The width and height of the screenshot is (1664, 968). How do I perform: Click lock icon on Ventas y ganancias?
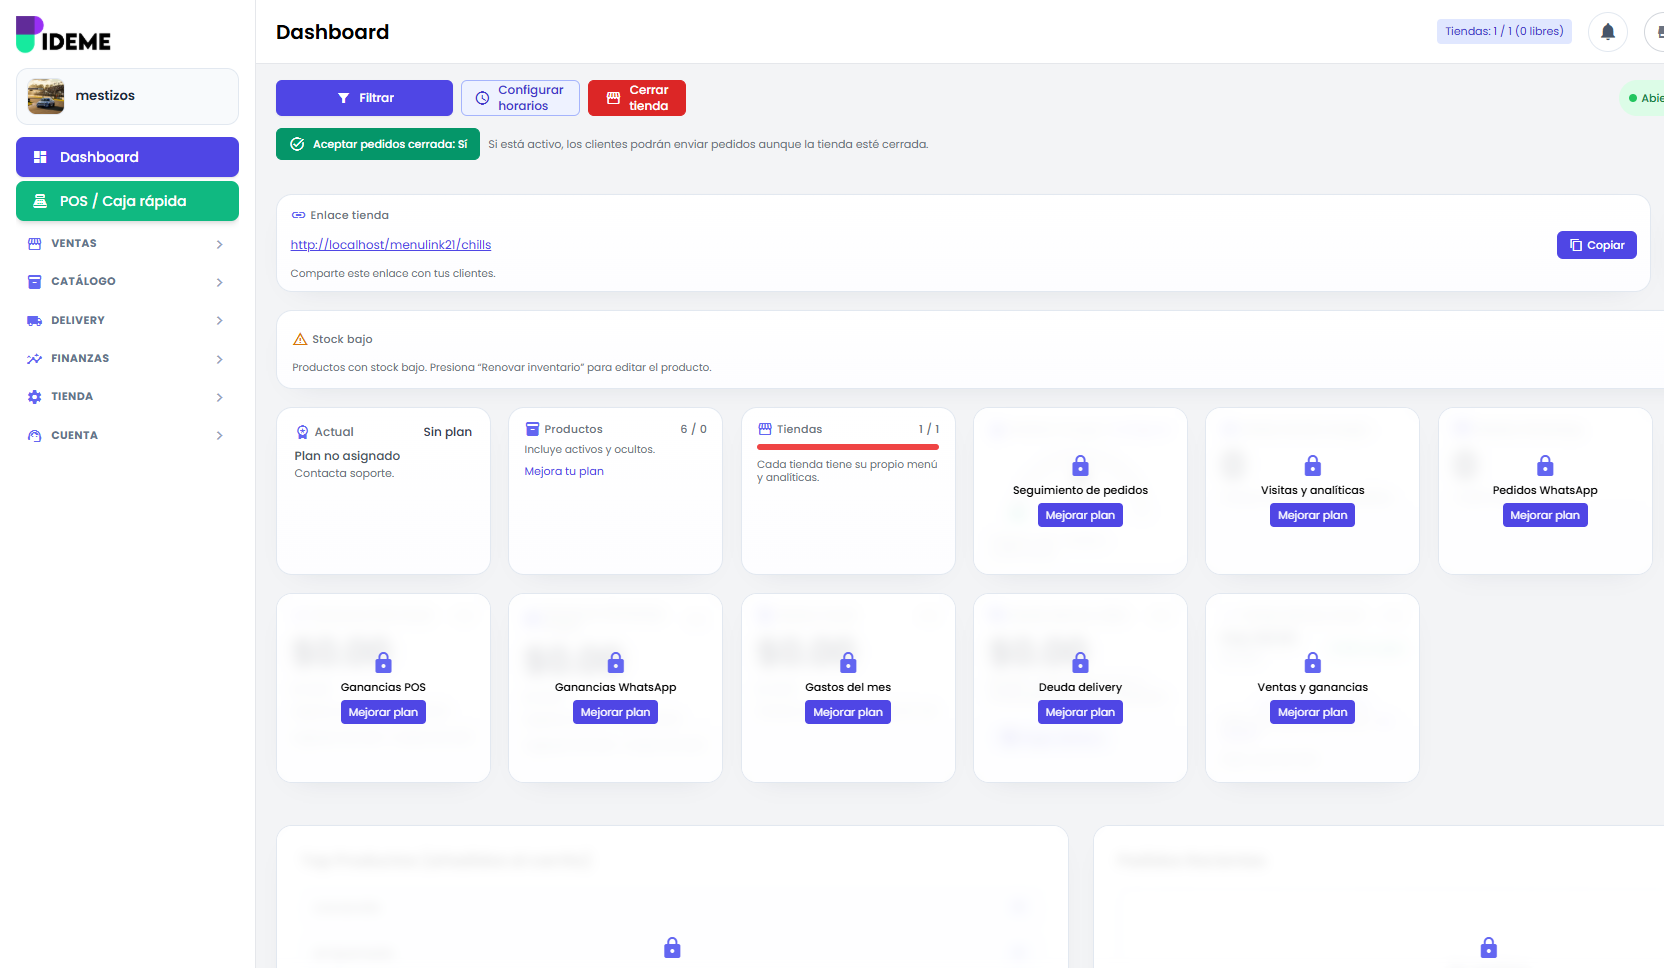(x=1313, y=663)
